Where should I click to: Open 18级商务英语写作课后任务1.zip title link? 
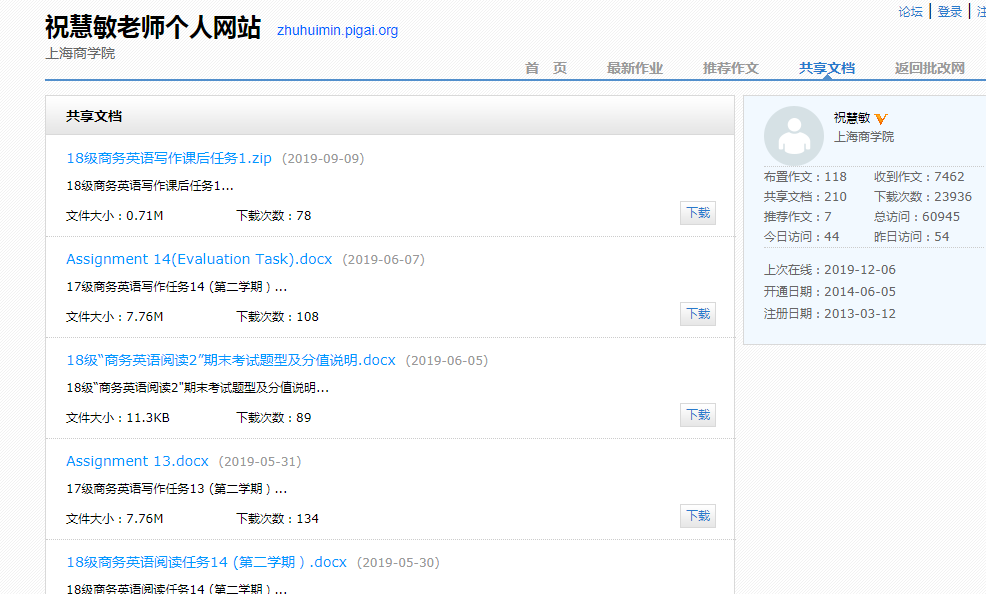[x=169, y=158]
